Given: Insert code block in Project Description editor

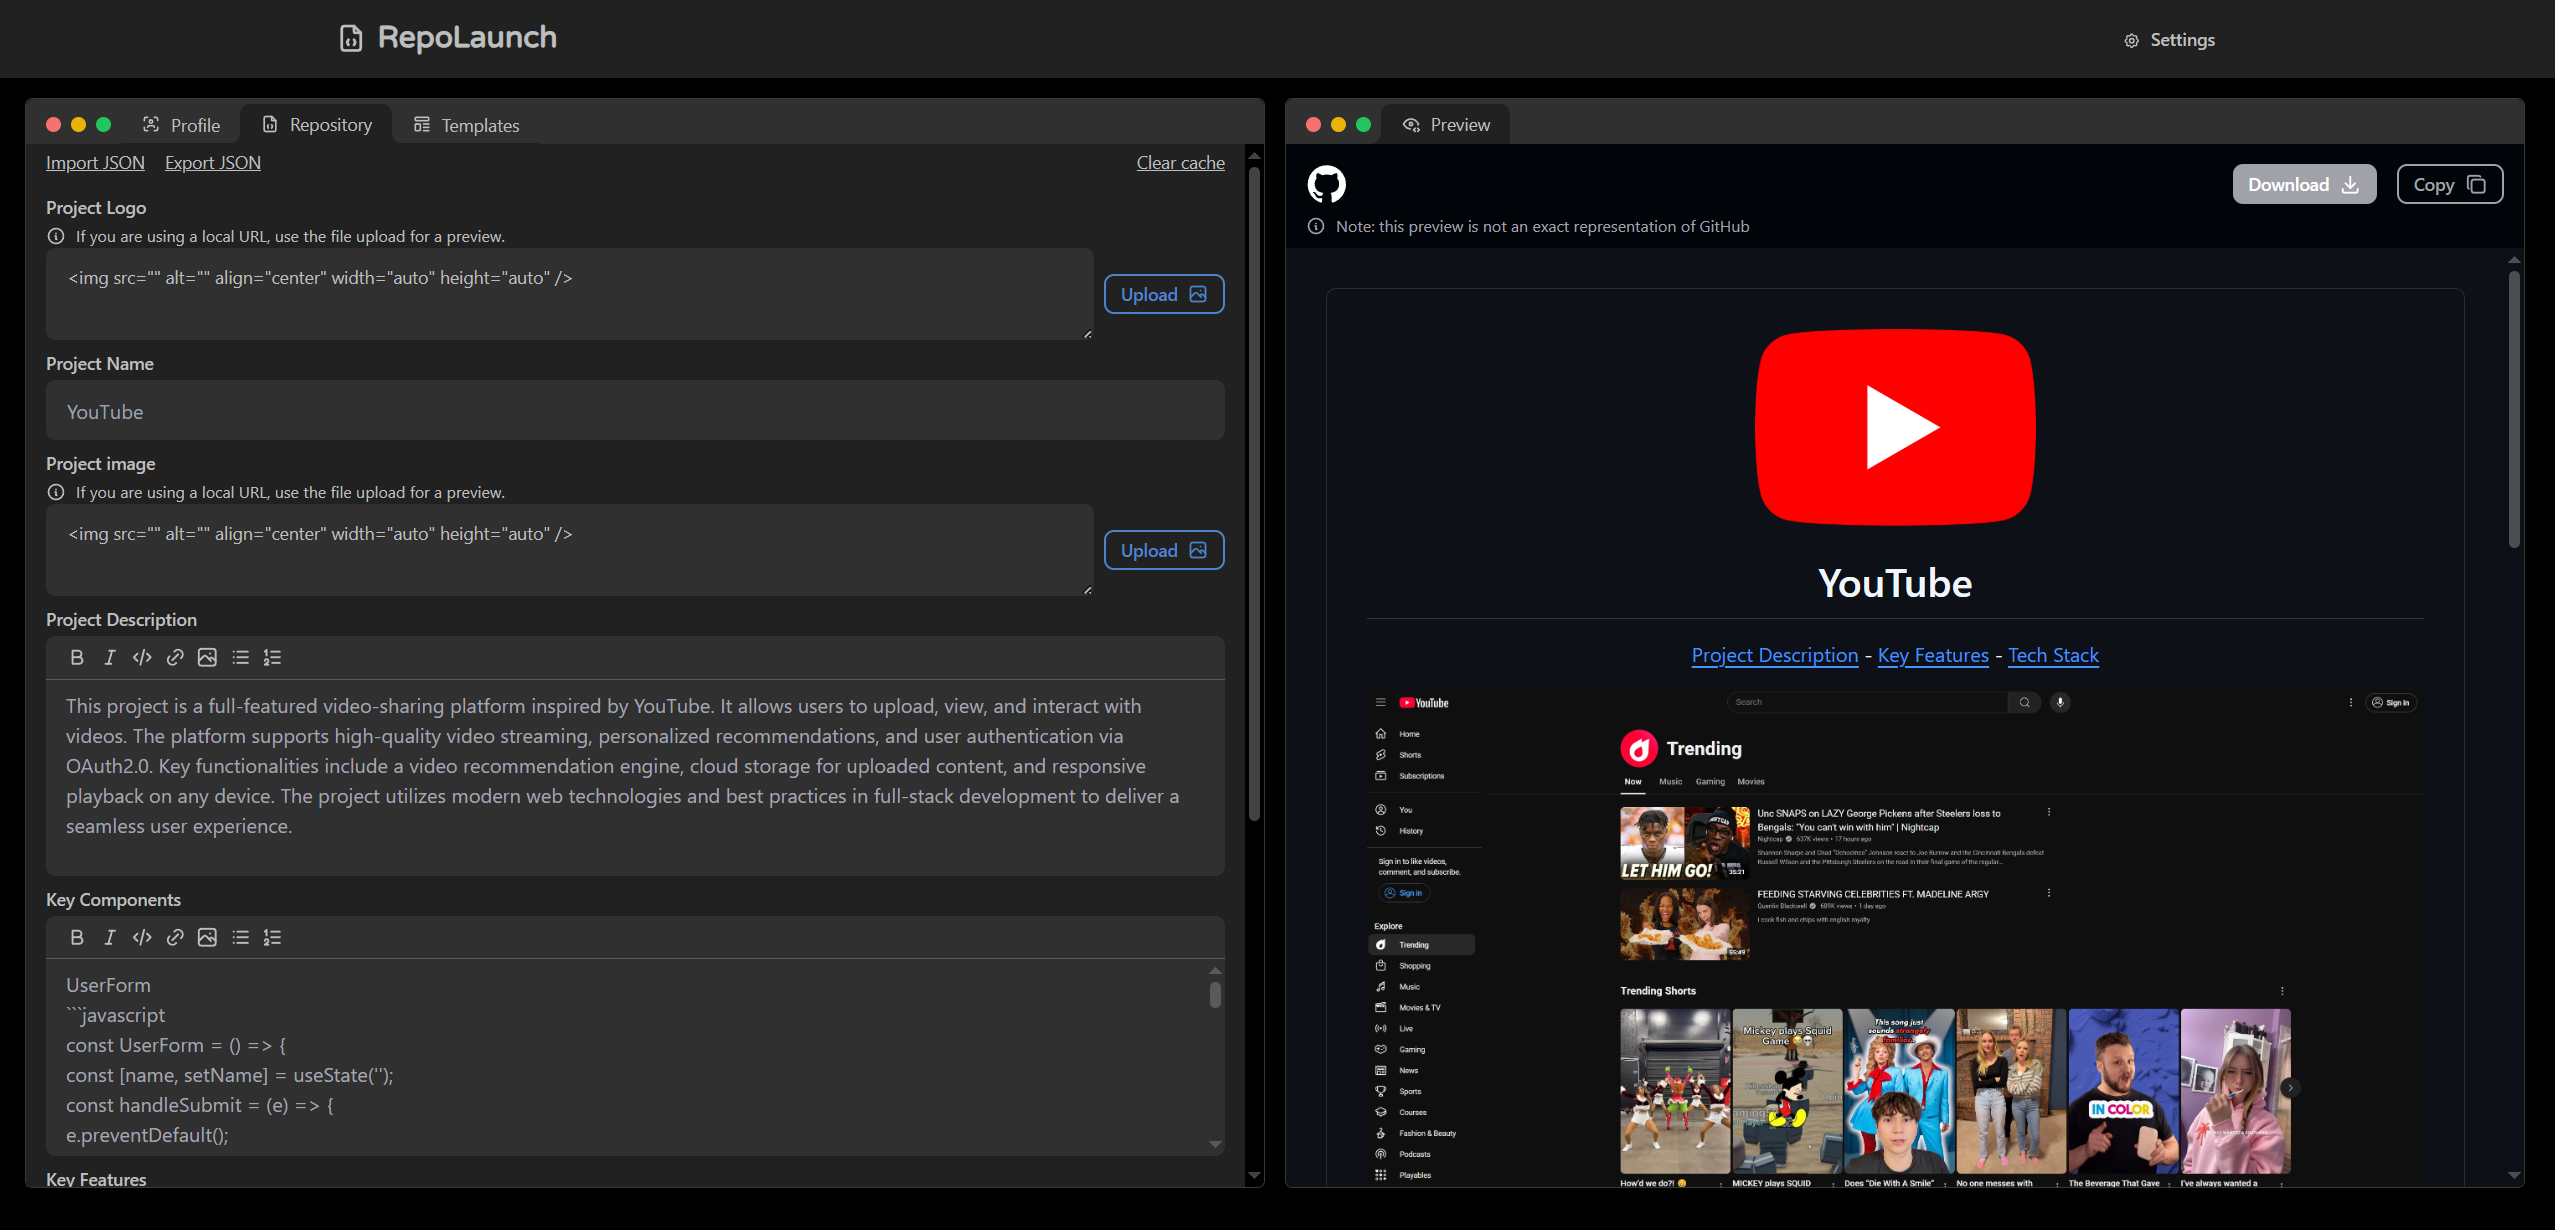Looking at the screenshot, I should click(142, 657).
